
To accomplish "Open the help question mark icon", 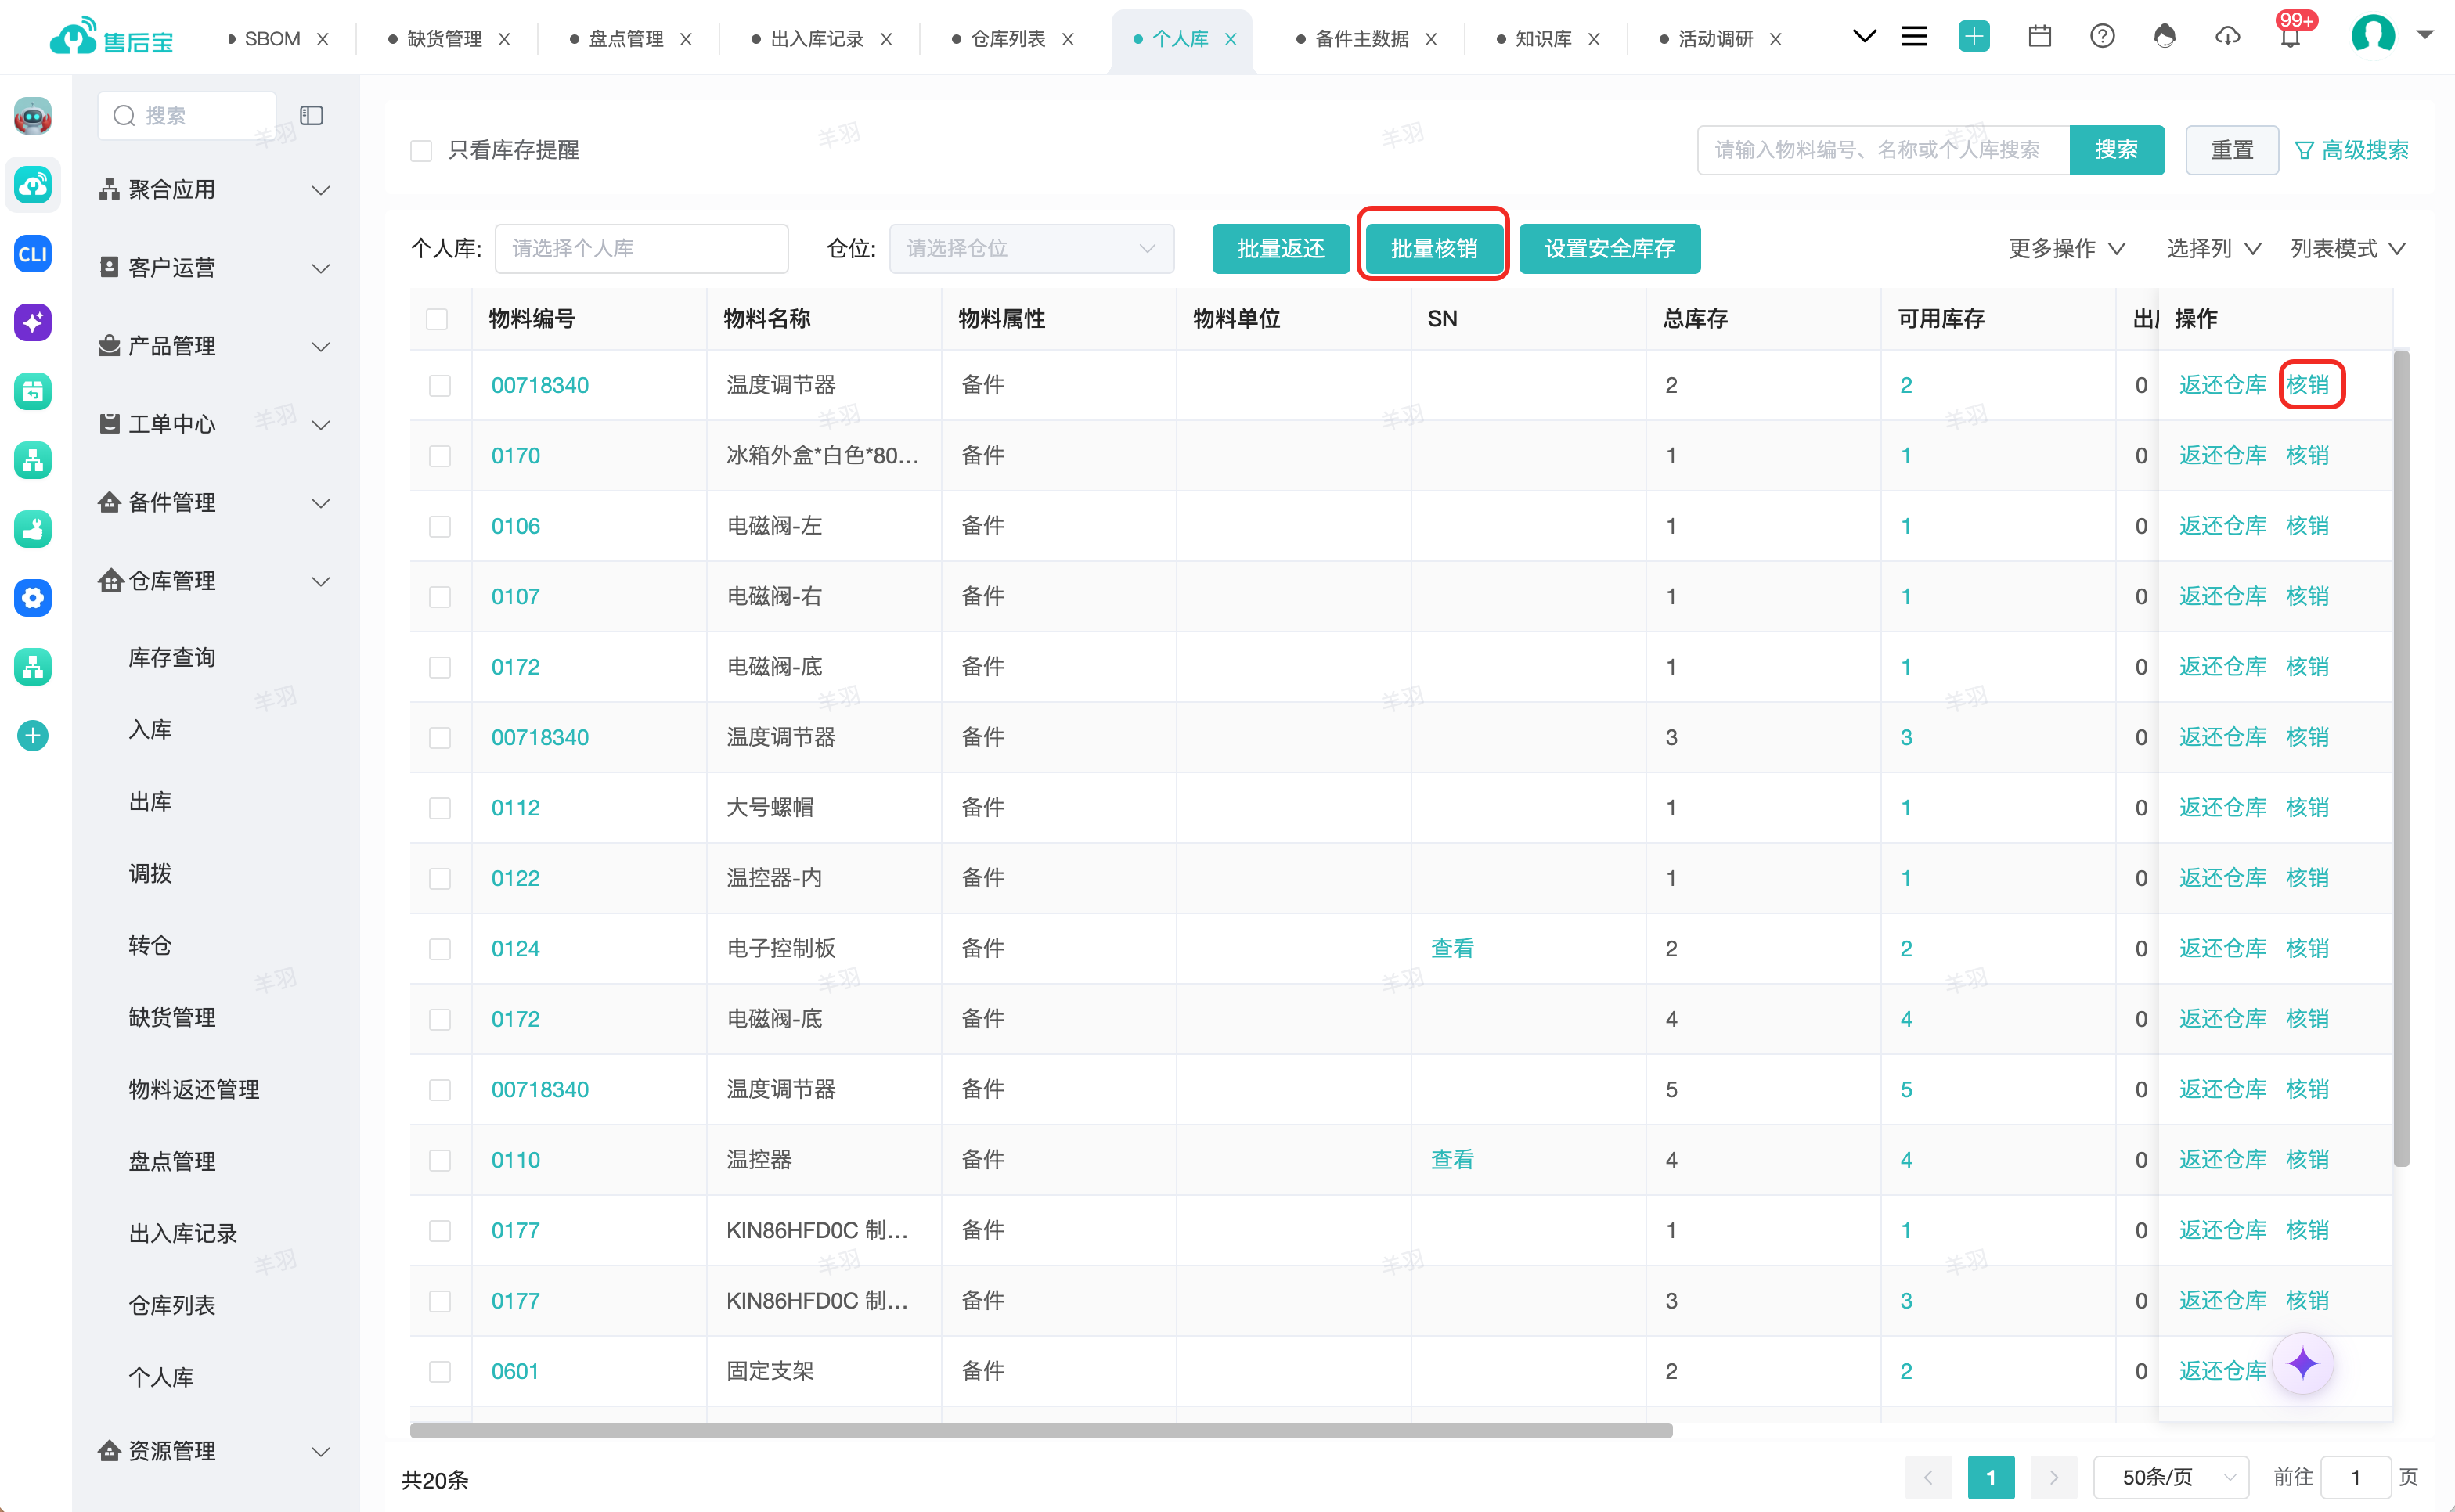I will tap(2102, 37).
